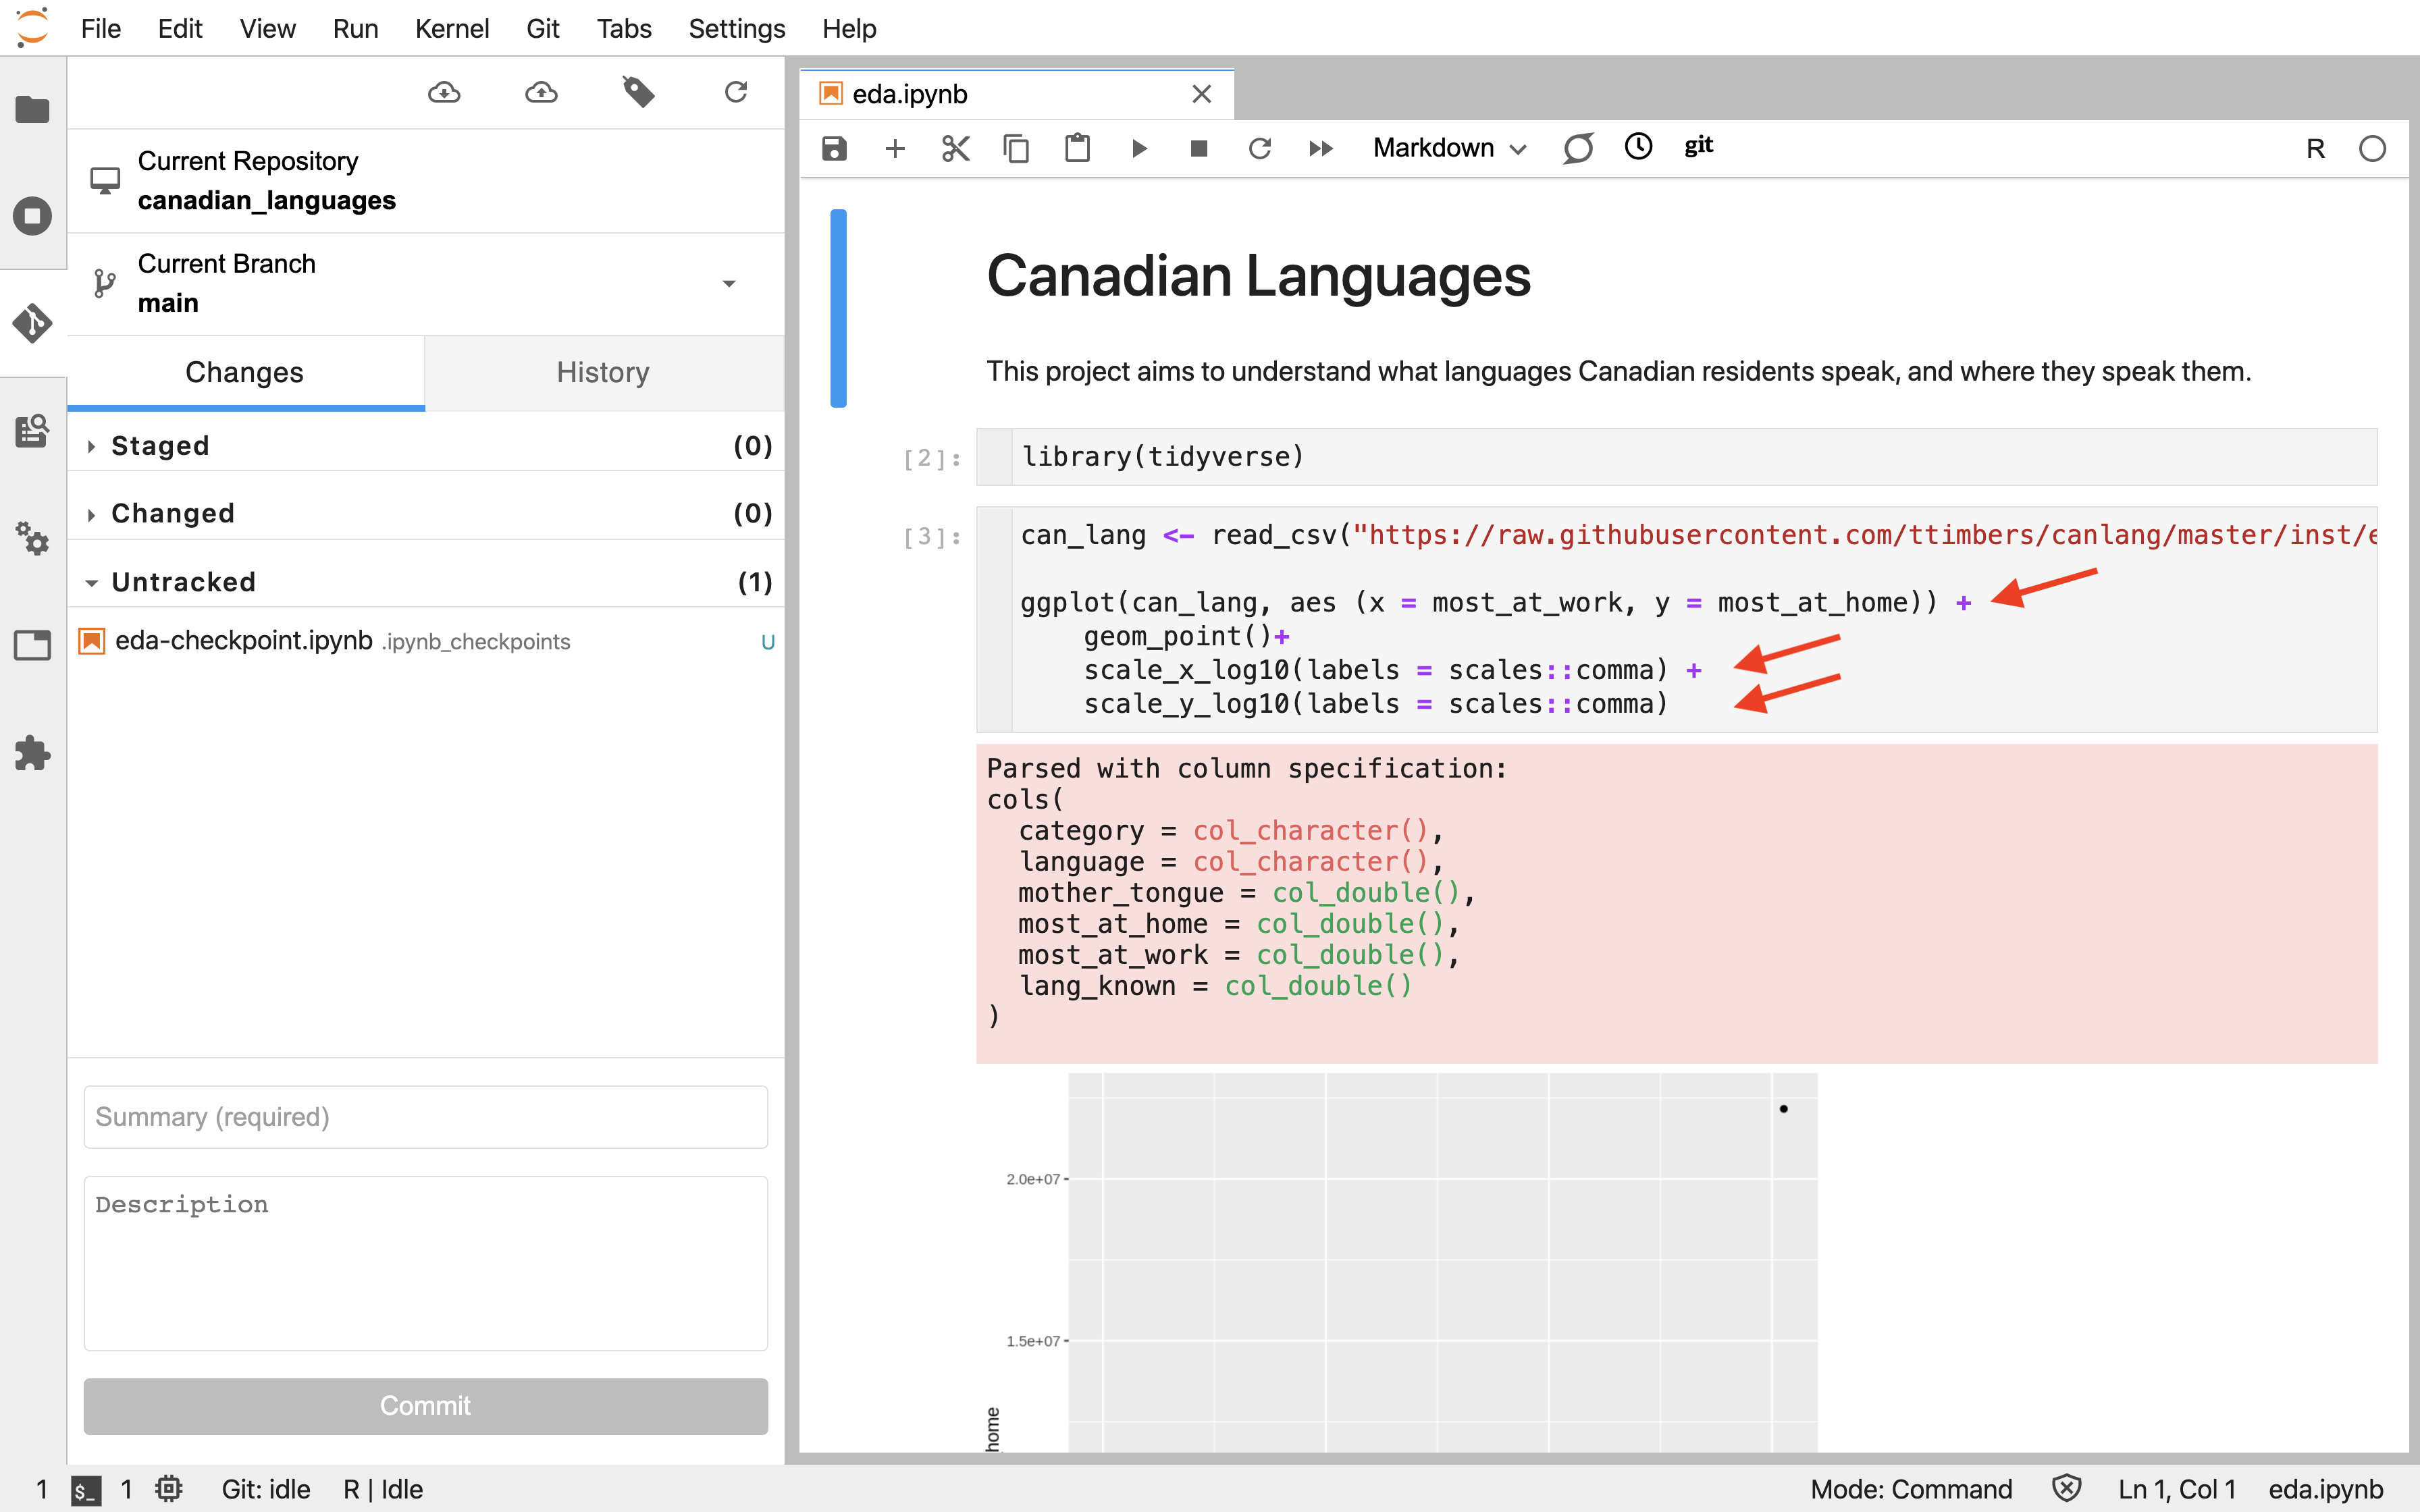Interrupt the kernel with stop icon
Screen dimensions: 2420x1512
[x=1199, y=149]
